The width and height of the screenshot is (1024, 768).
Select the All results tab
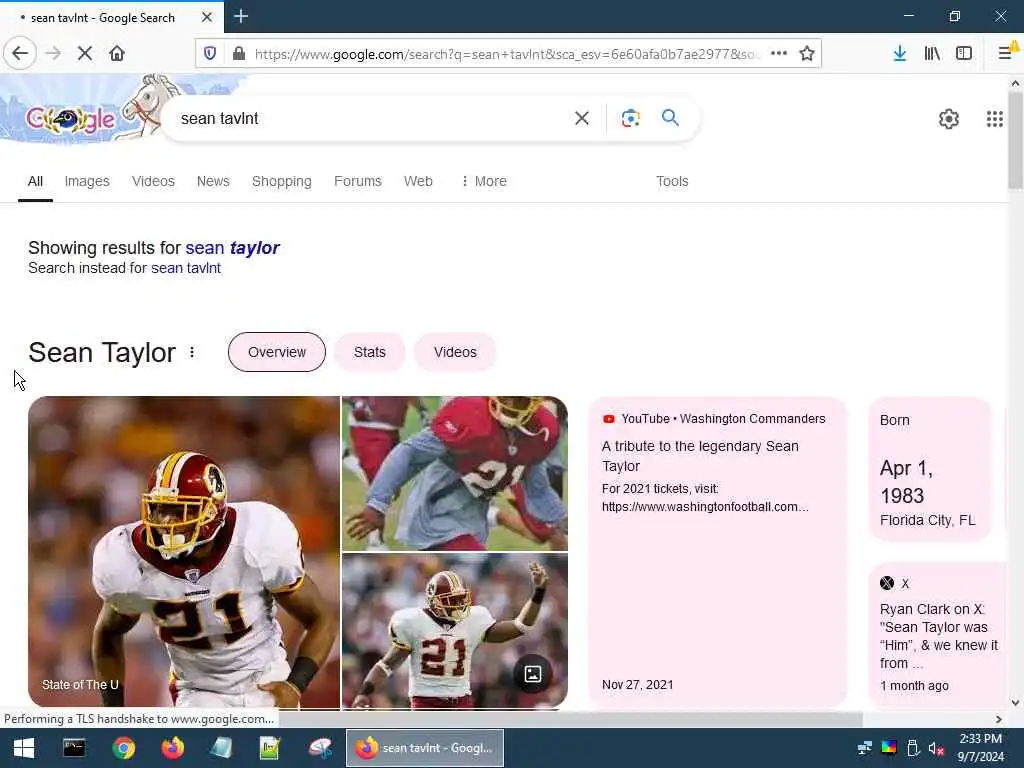click(35, 182)
